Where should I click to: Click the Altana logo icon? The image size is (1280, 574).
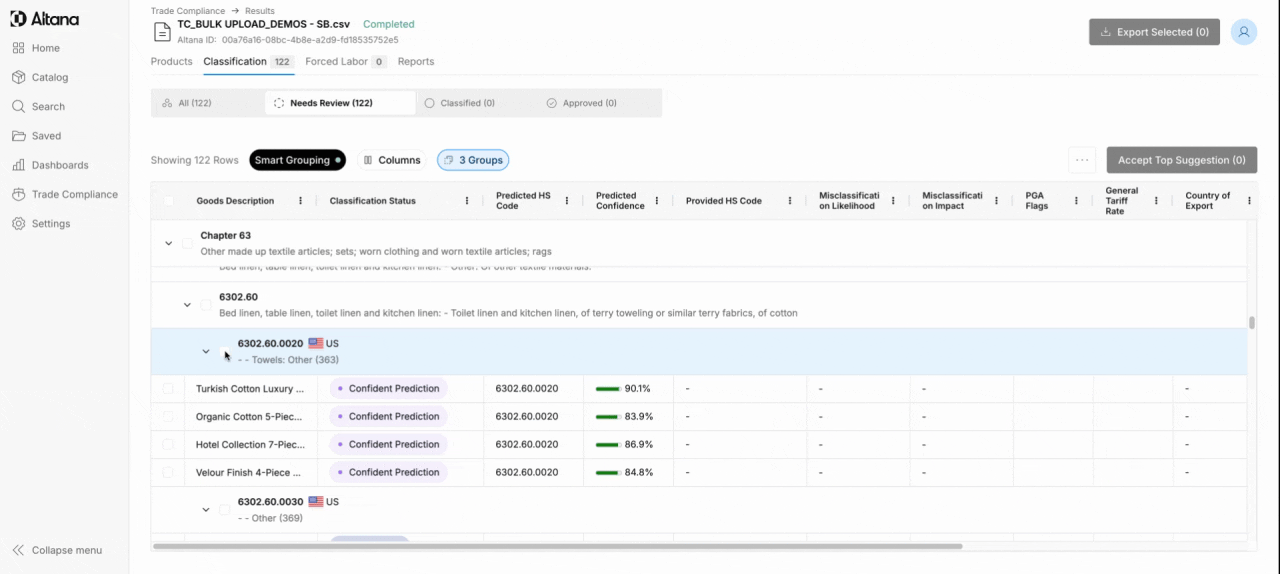click(18, 19)
